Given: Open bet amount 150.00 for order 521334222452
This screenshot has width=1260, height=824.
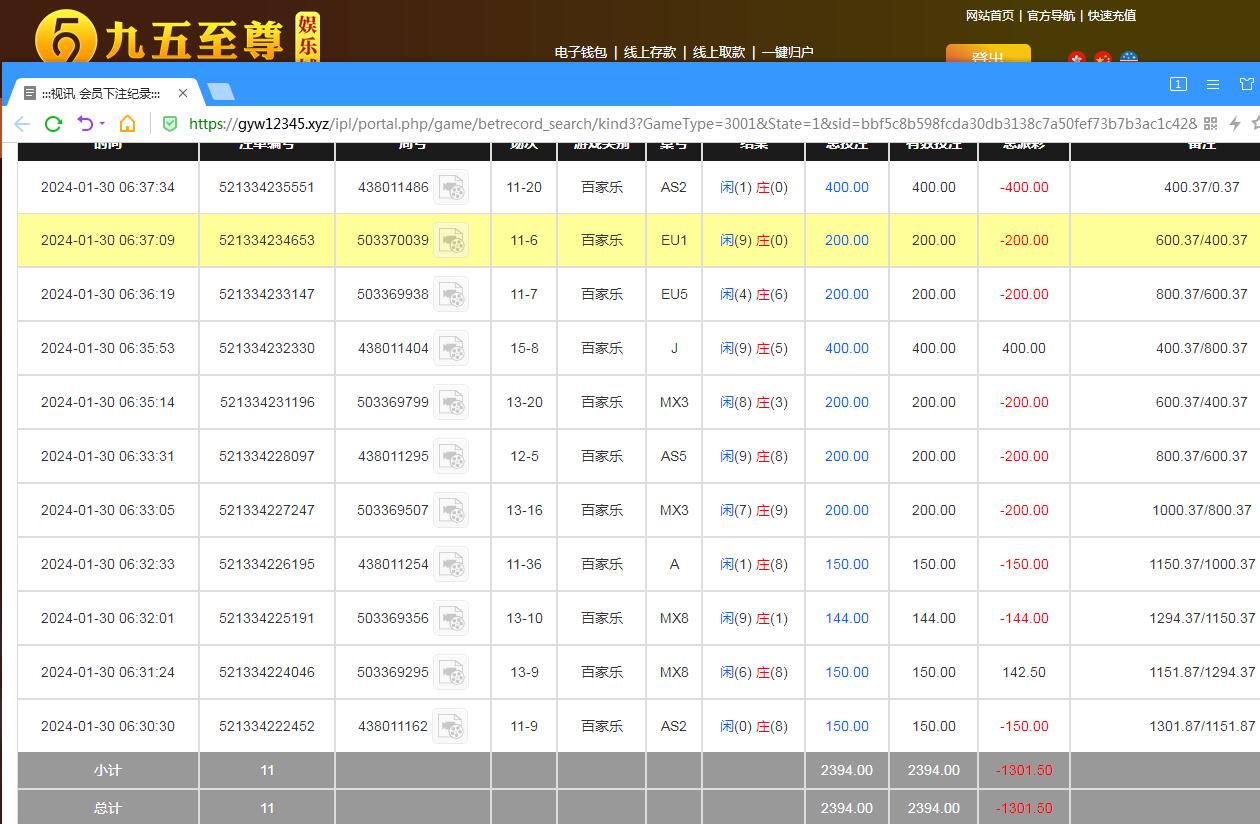Looking at the screenshot, I should [x=847, y=727].
